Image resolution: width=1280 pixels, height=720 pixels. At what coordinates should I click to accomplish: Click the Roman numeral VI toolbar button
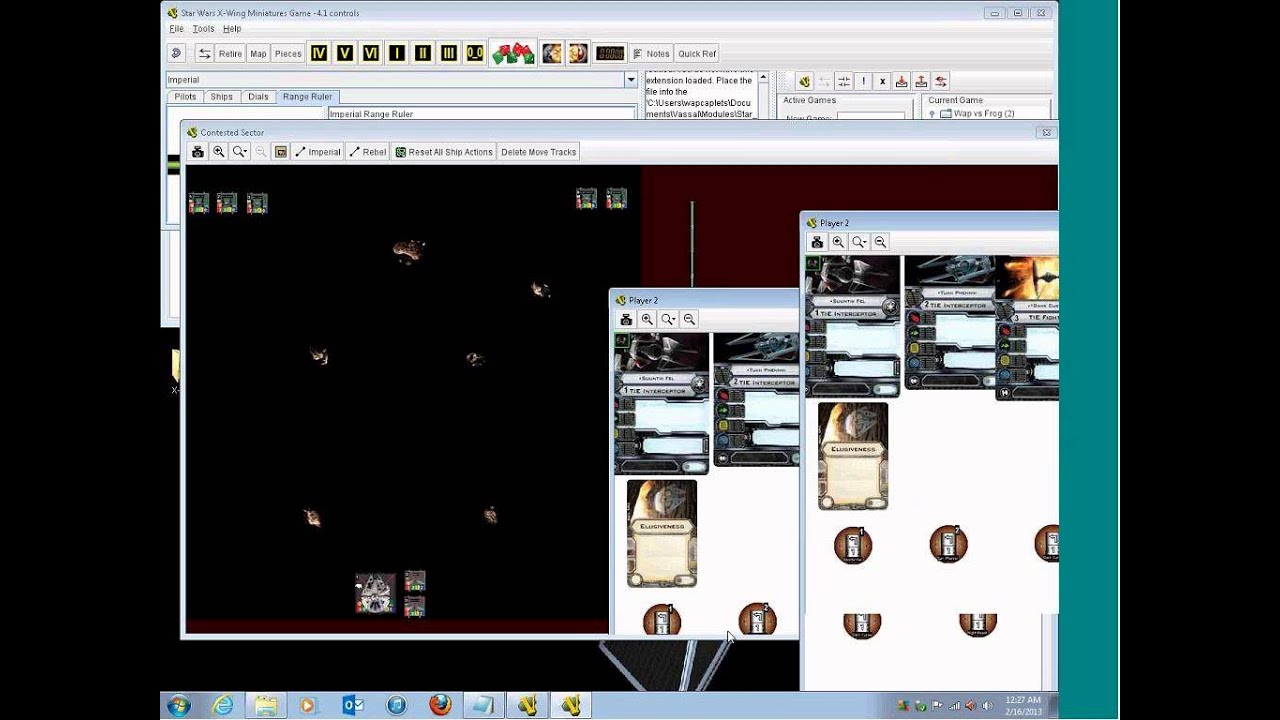tap(371, 54)
